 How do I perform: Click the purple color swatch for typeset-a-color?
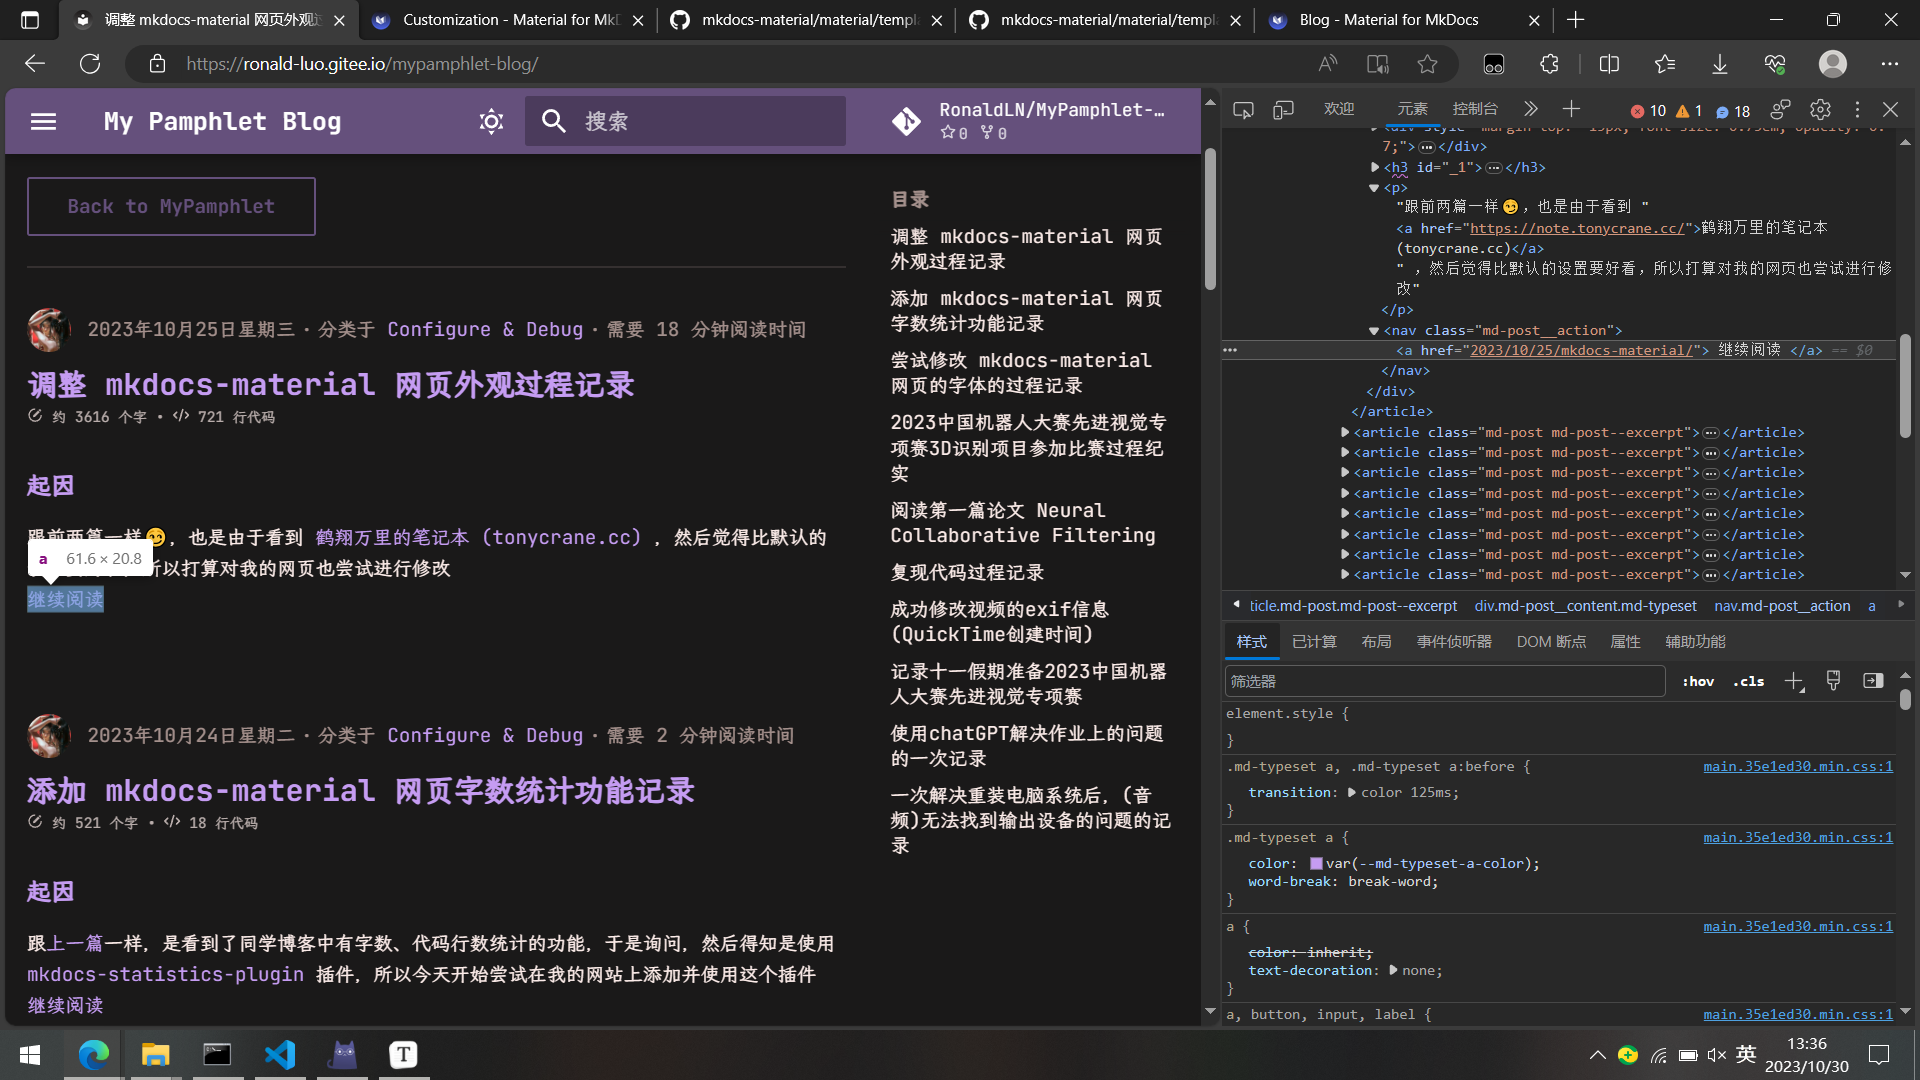(x=1316, y=863)
